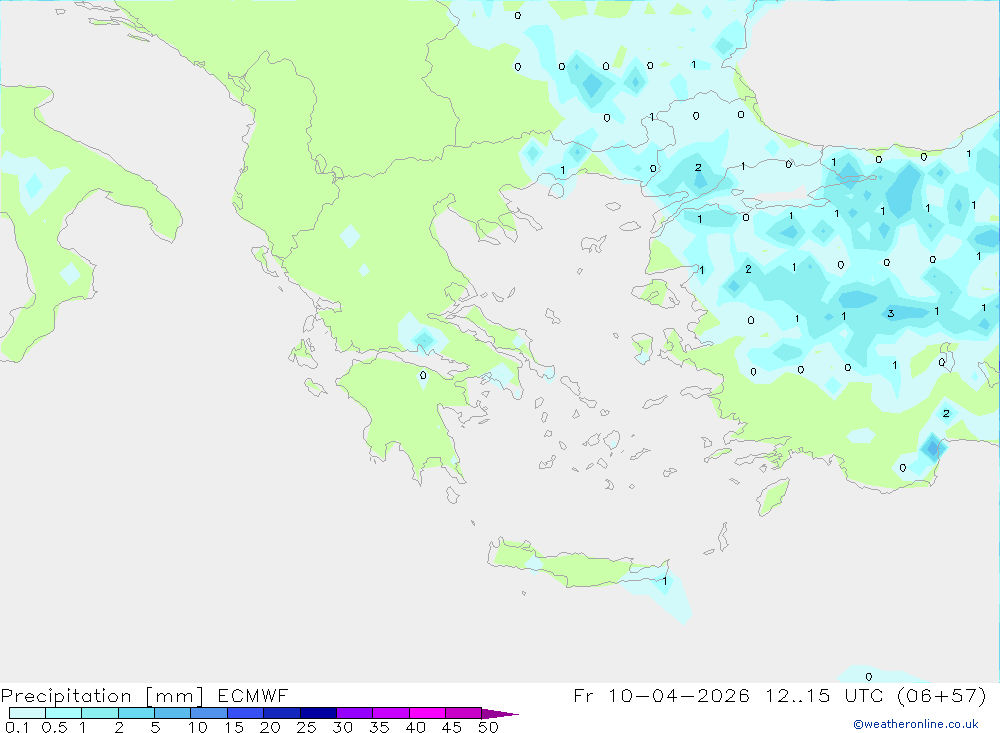Click the '40' legend scale label
This screenshot has width=1000, height=733.
(x=416, y=727)
